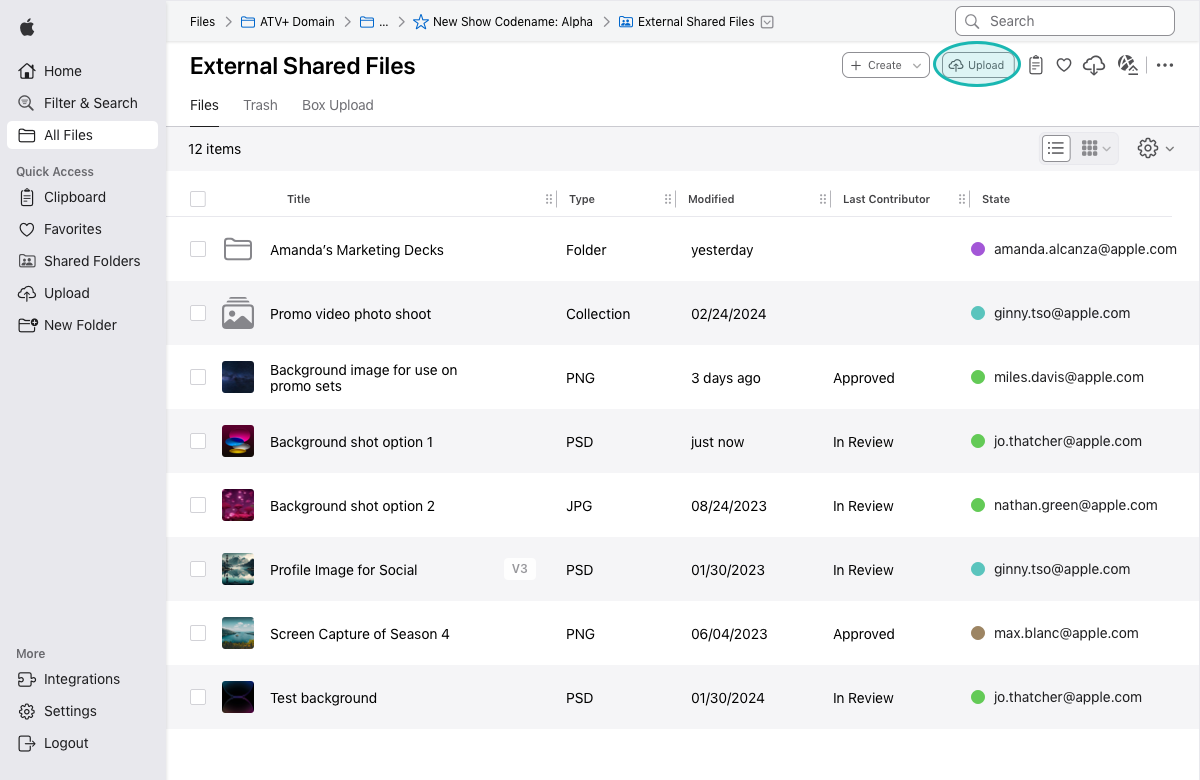Viewport: 1200px width, 780px height.
Task: Click Filter & Search in sidebar
Action: [90, 103]
